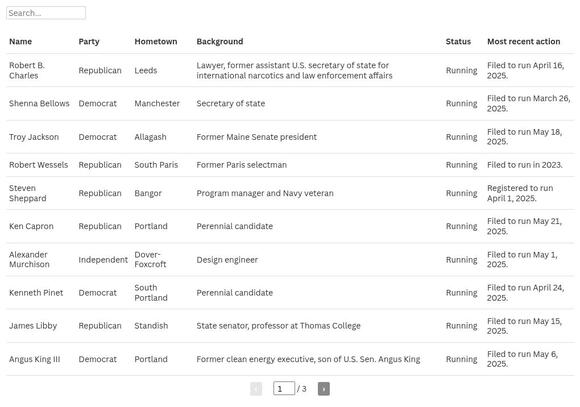Focus the Search input field
Screen dimensions: 580x407
coord(46,13)
